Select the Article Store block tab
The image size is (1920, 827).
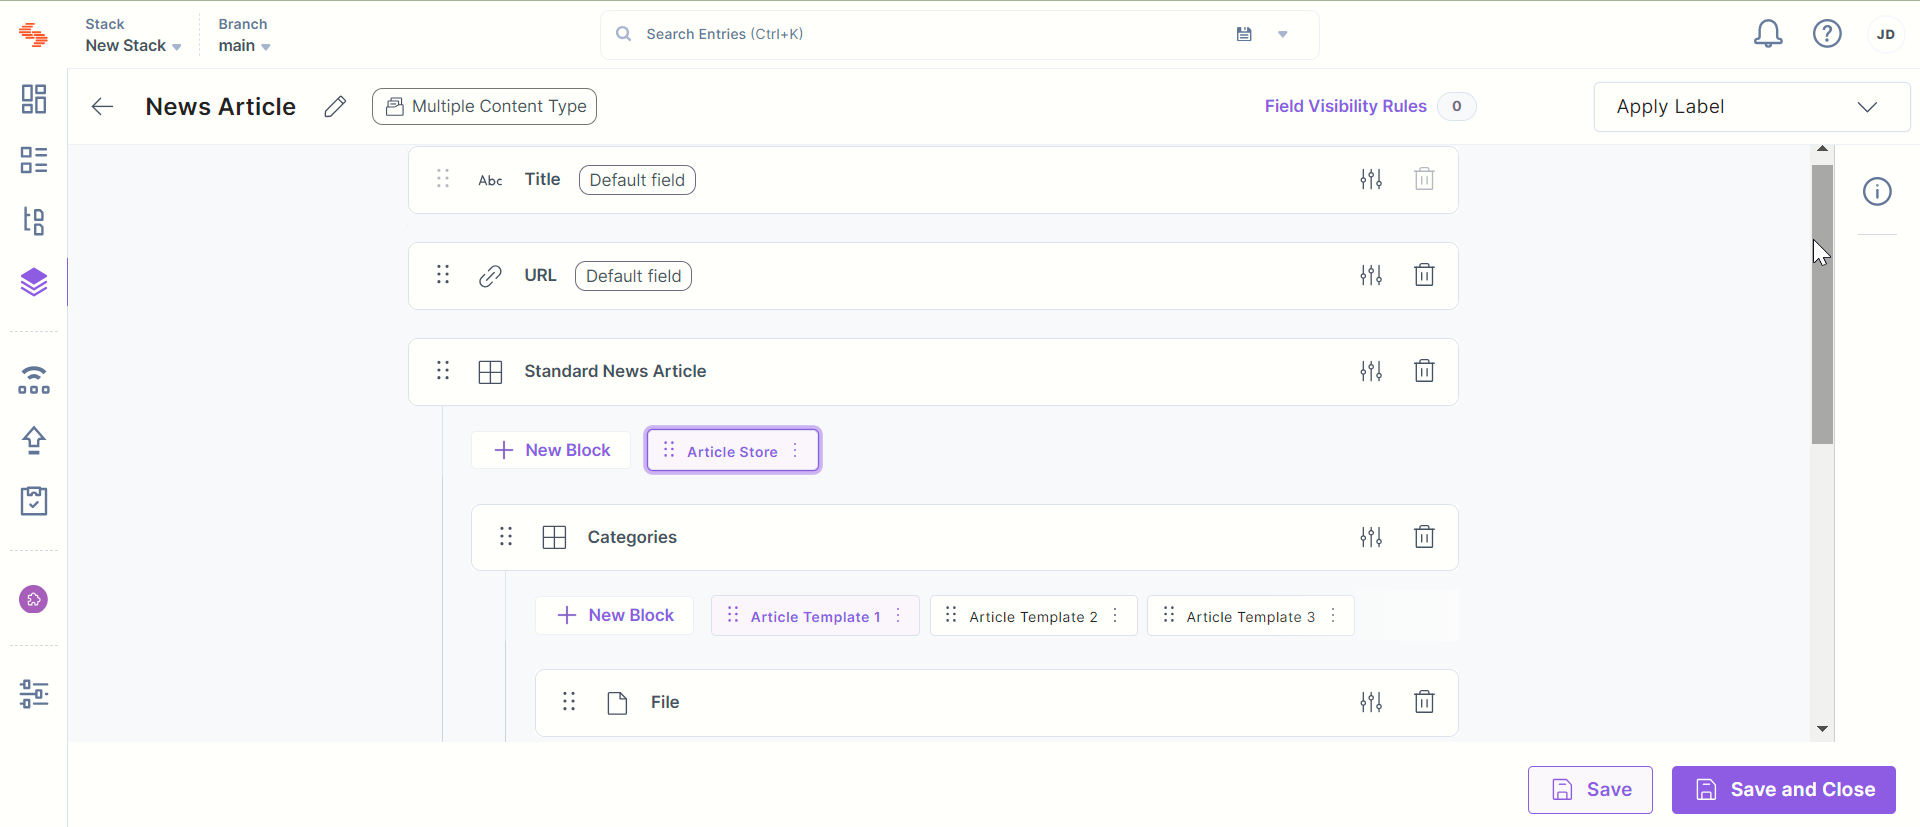pos(732,451)
